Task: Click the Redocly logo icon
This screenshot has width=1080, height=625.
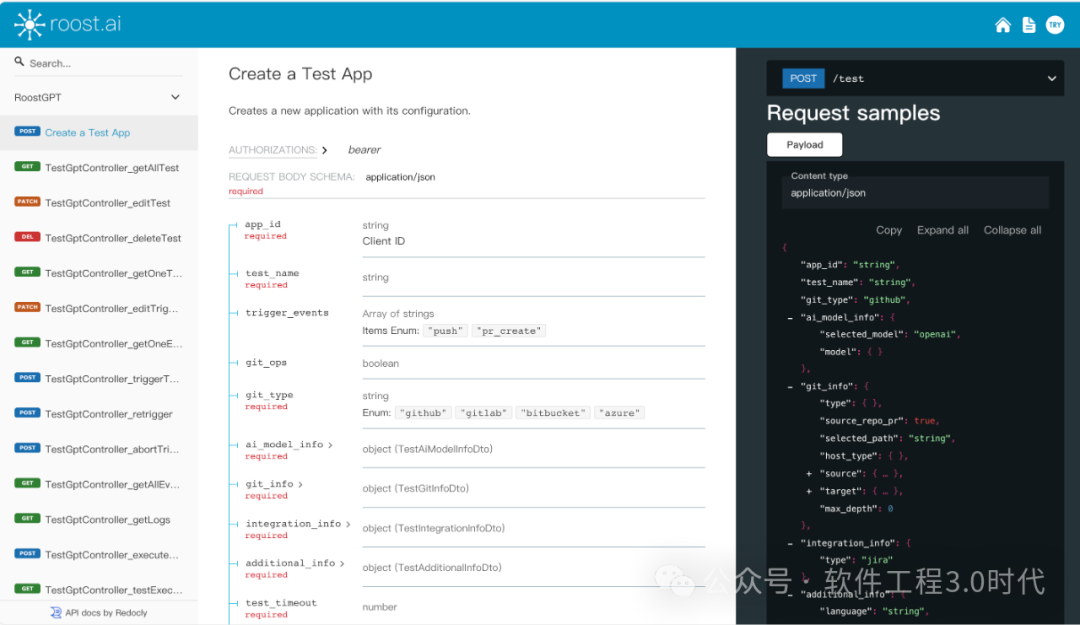Action: 56,613
